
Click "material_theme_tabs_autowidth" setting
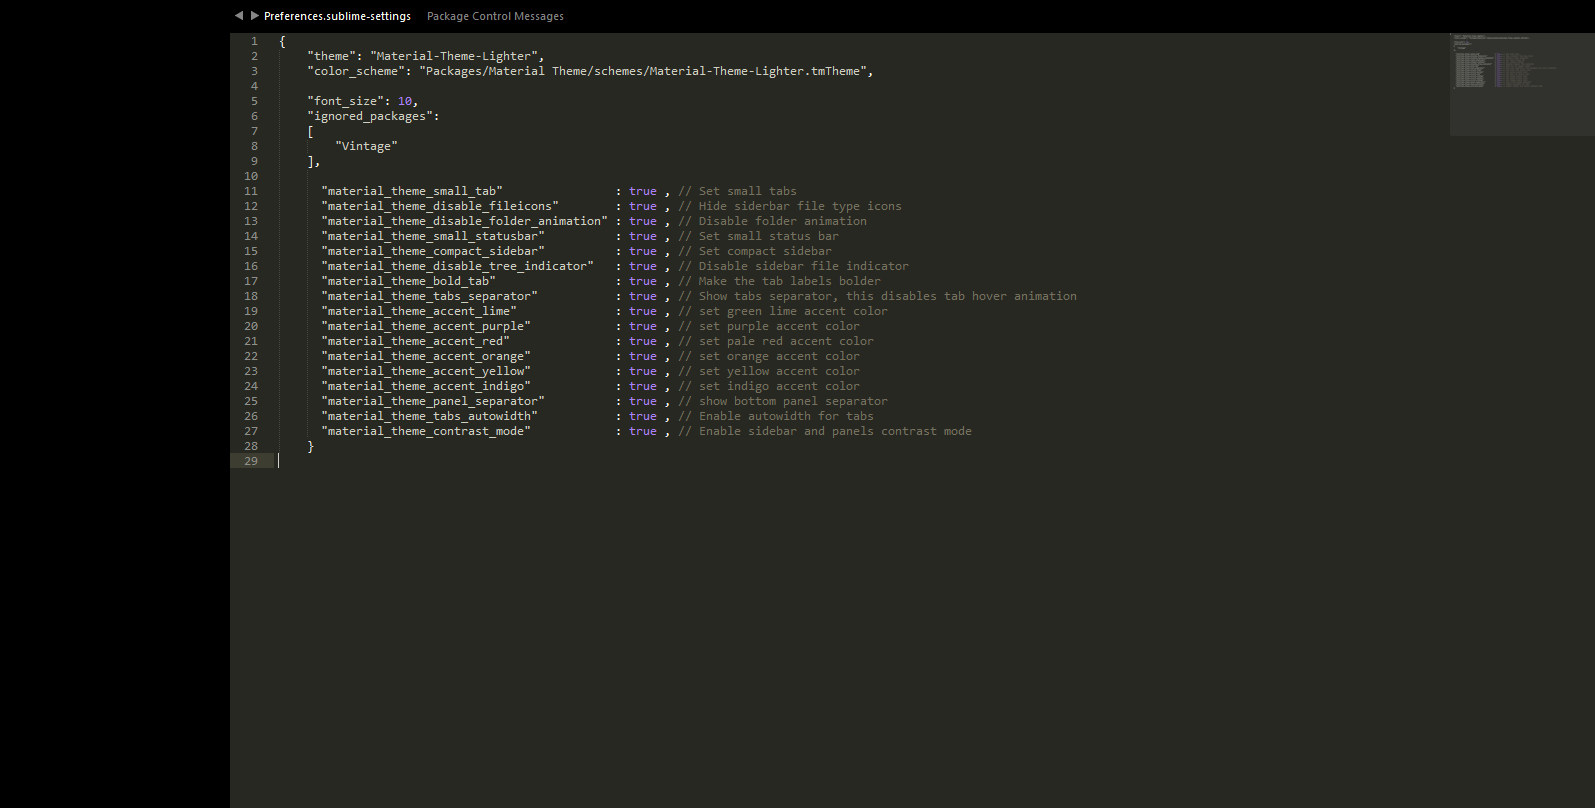tap(430, 416)
